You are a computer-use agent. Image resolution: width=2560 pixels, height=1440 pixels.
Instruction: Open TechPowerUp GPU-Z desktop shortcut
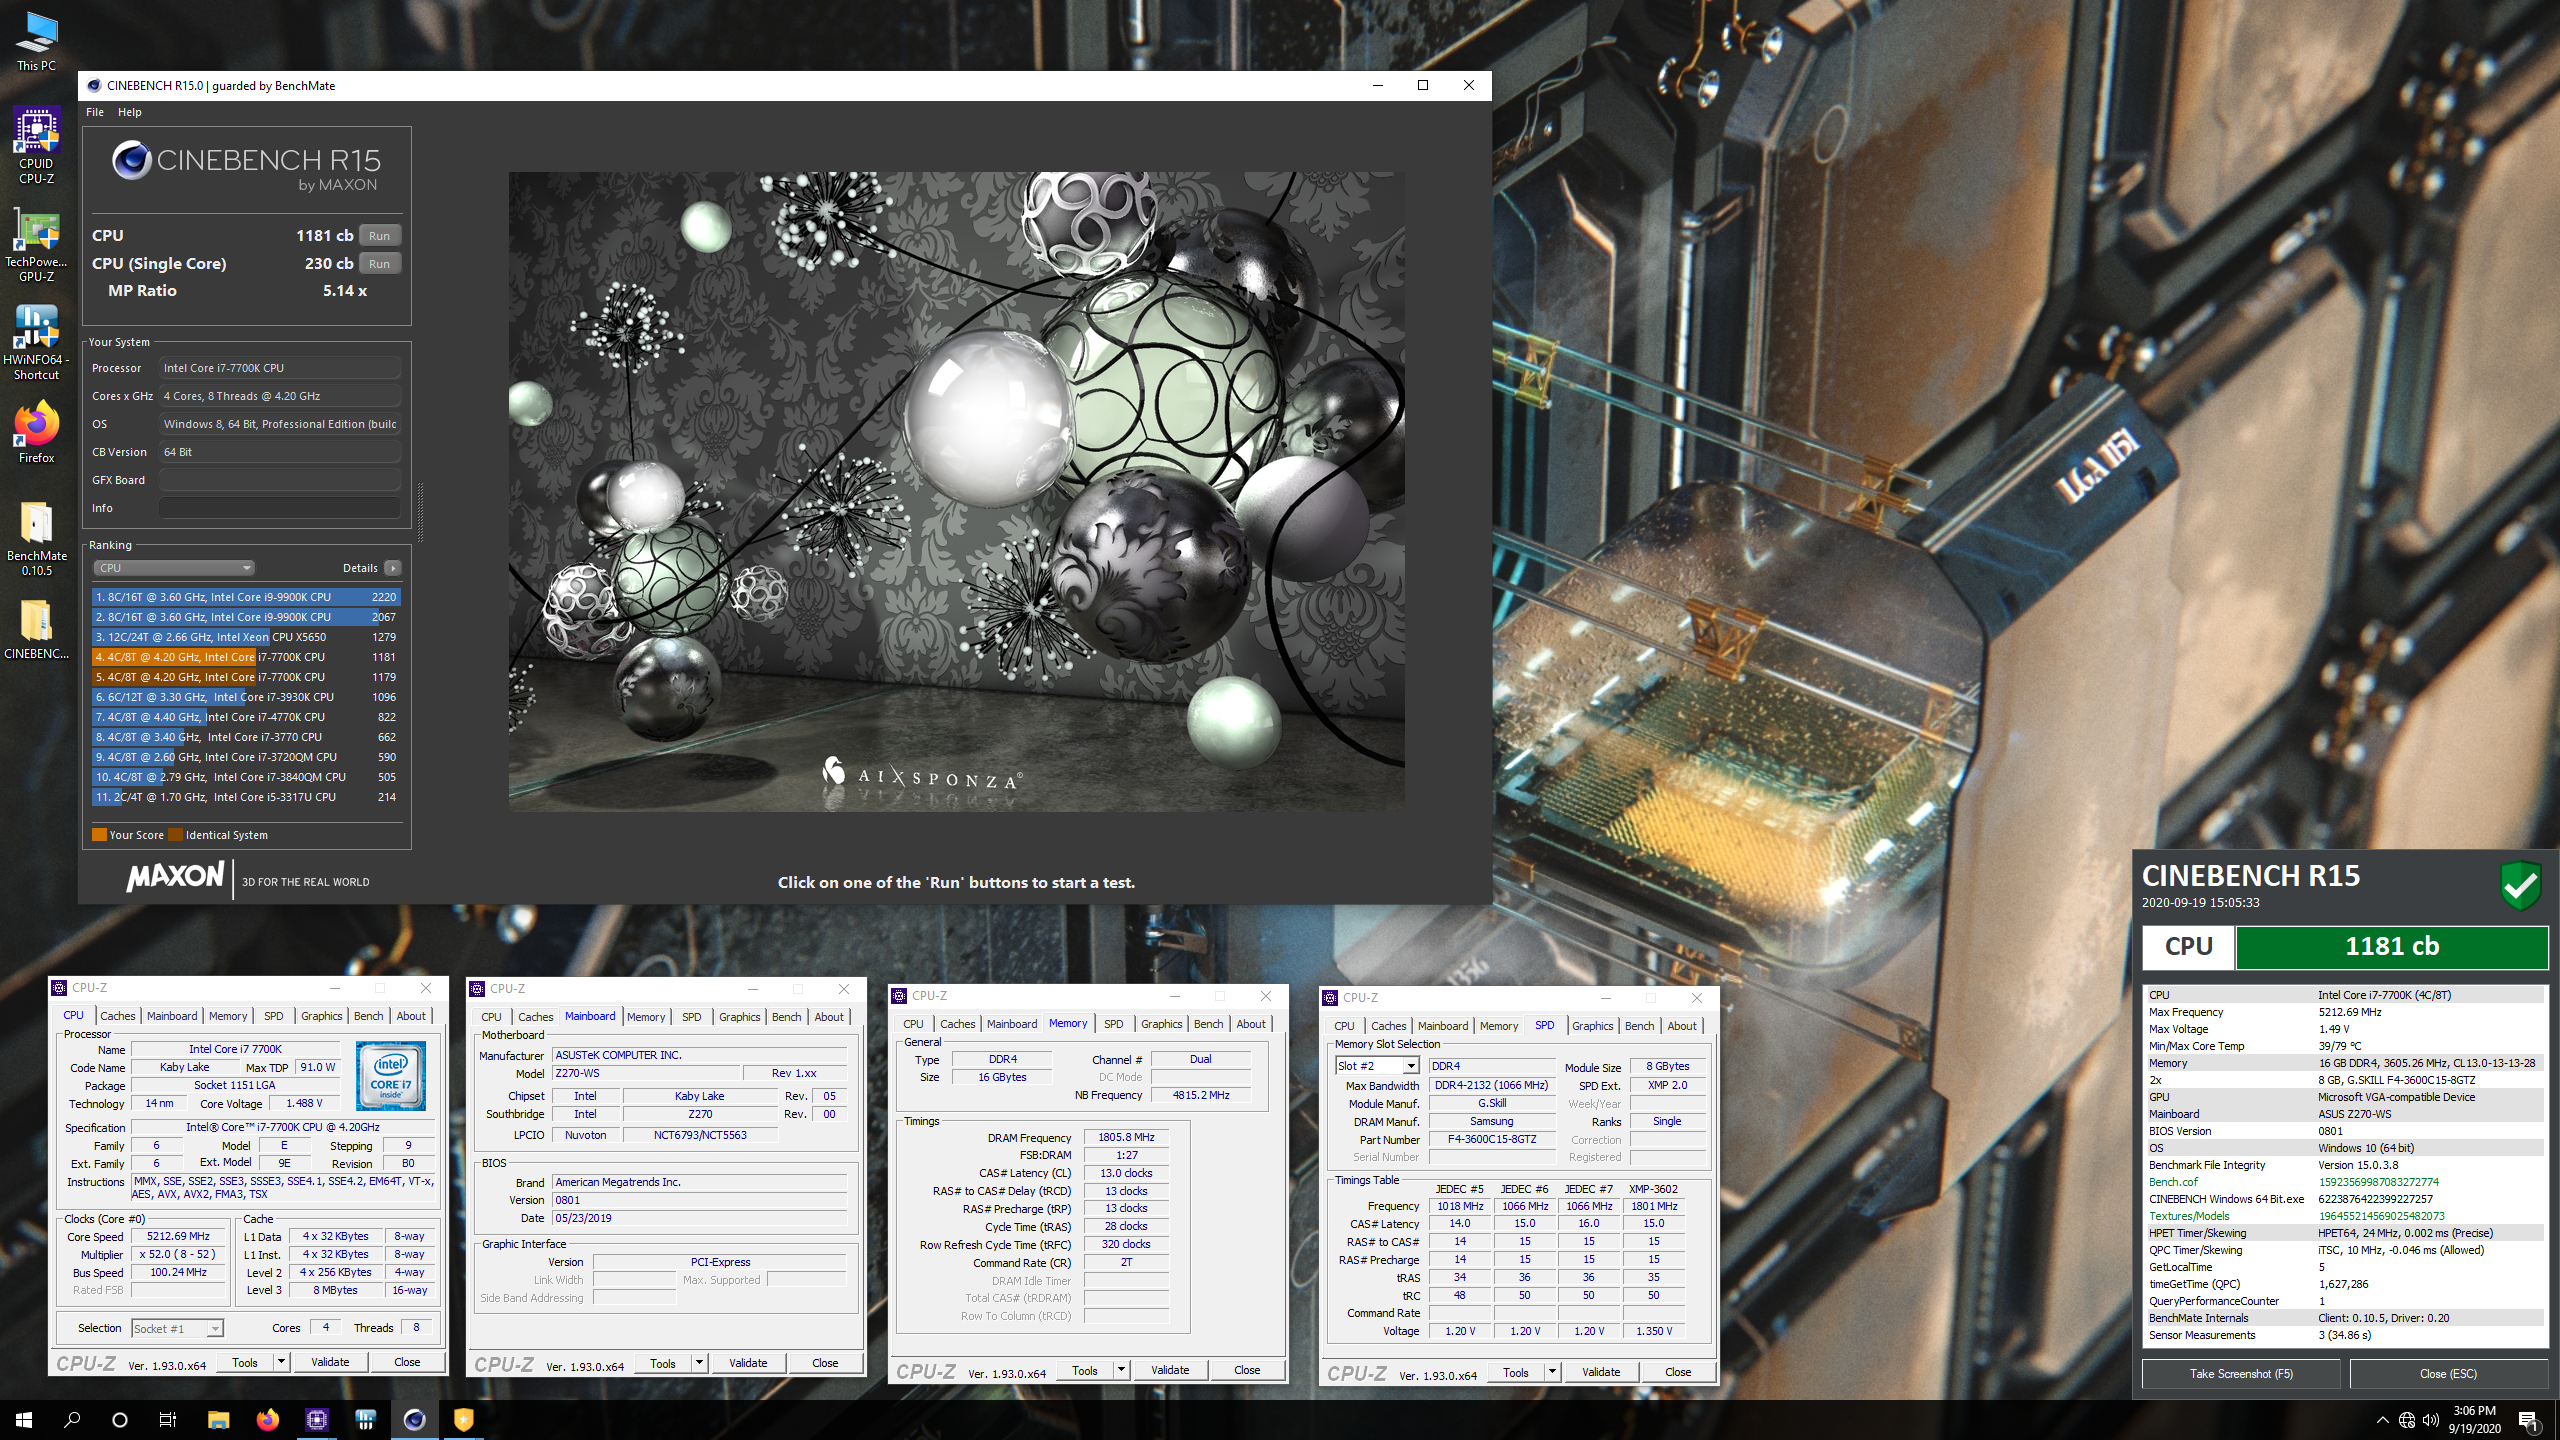click(x=36, y=245)
